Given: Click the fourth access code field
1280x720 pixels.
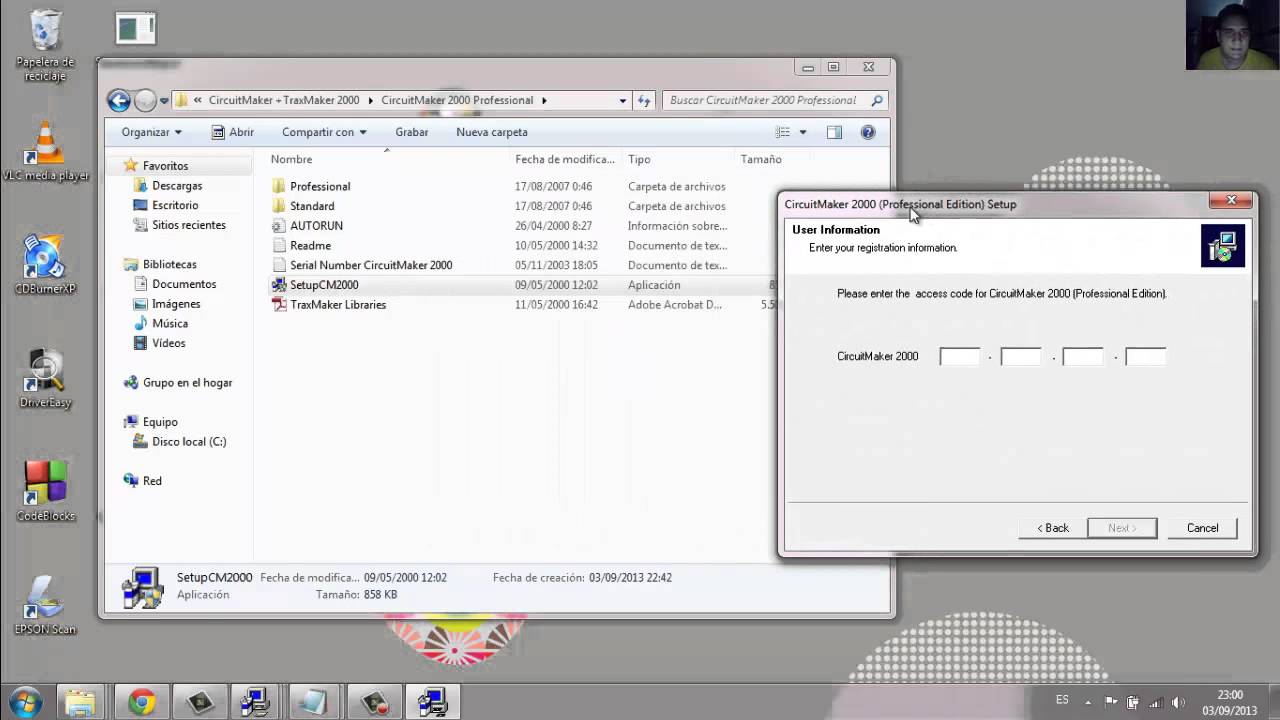Looking at the screenshot, I should coord(1145,356).
